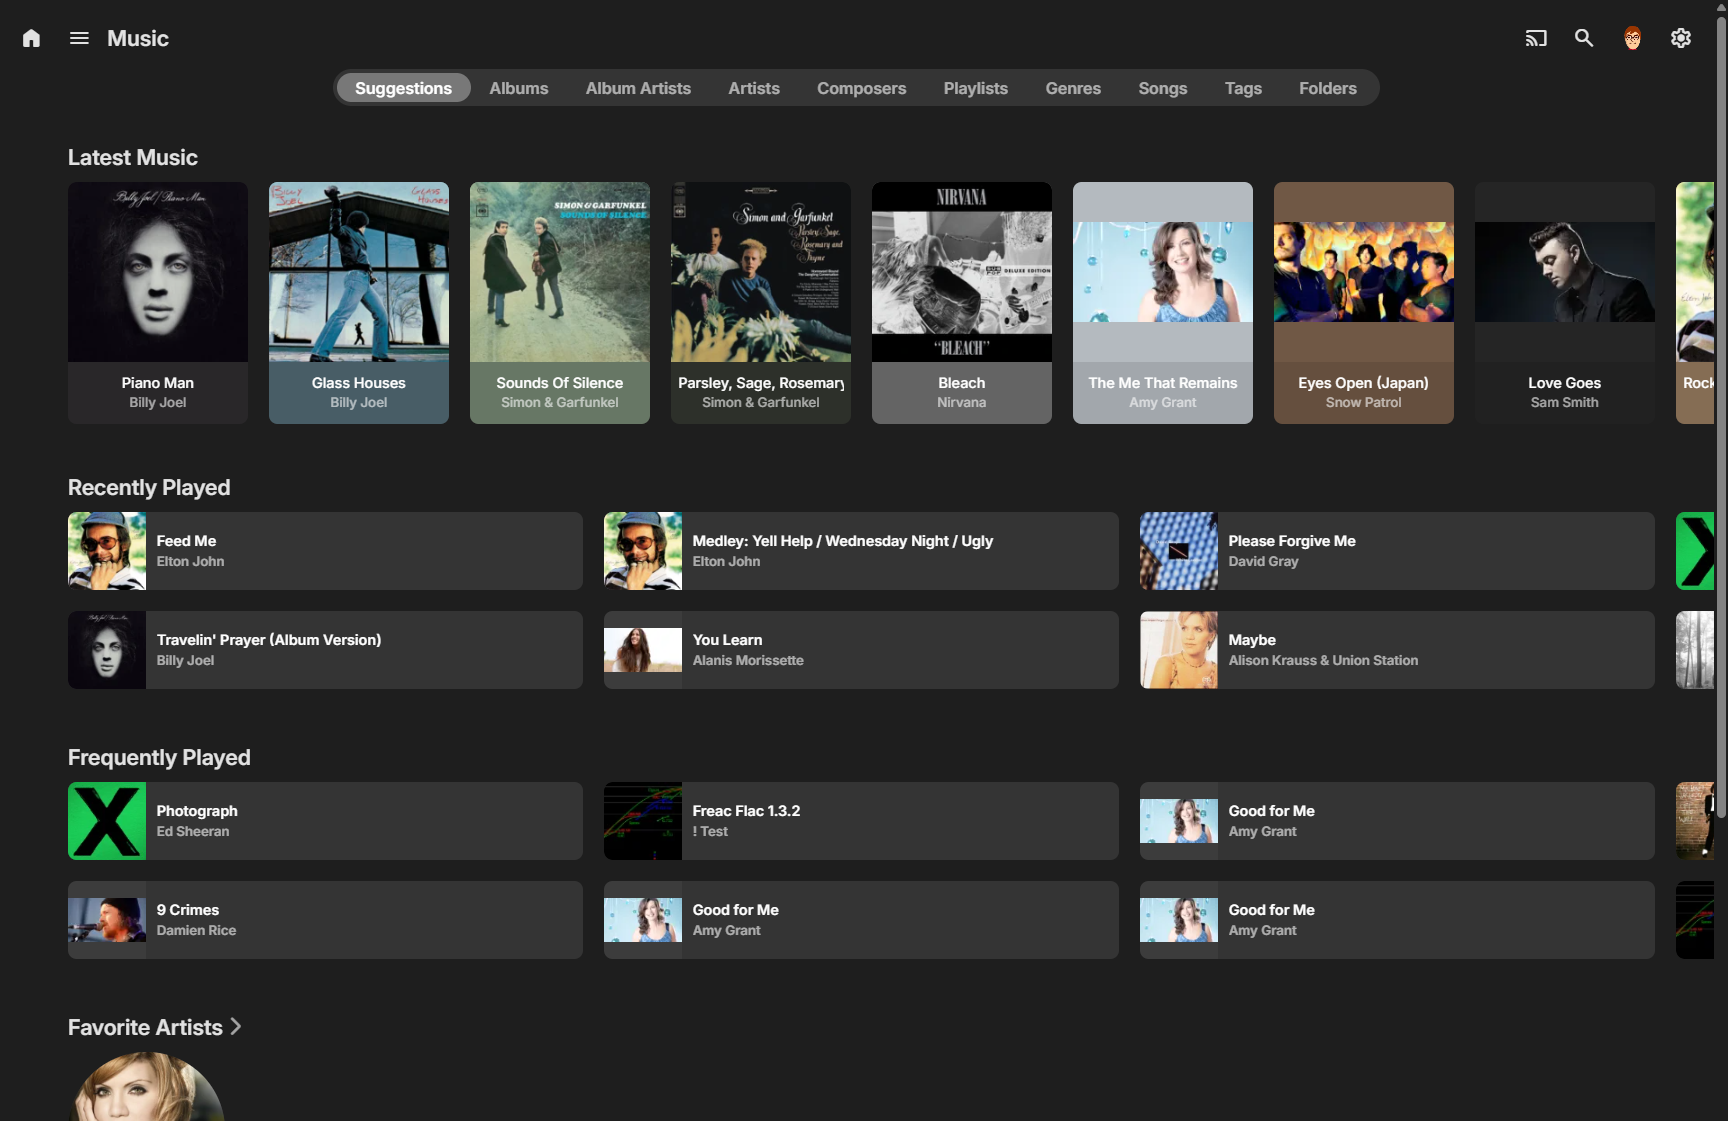Open the hamburger navigation menu
The height and width of the screenshot is (1121, 1728).
(x=79, y=38)
